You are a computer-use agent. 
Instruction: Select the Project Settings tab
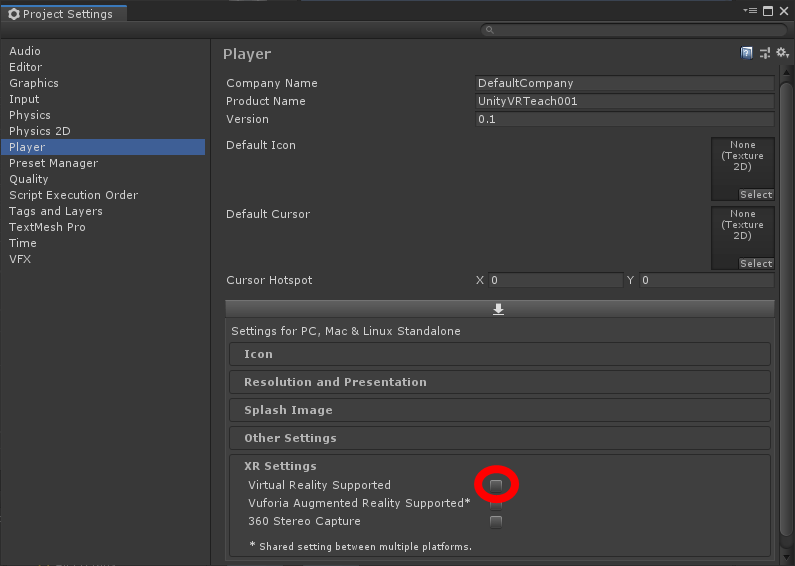coord(64,14)
